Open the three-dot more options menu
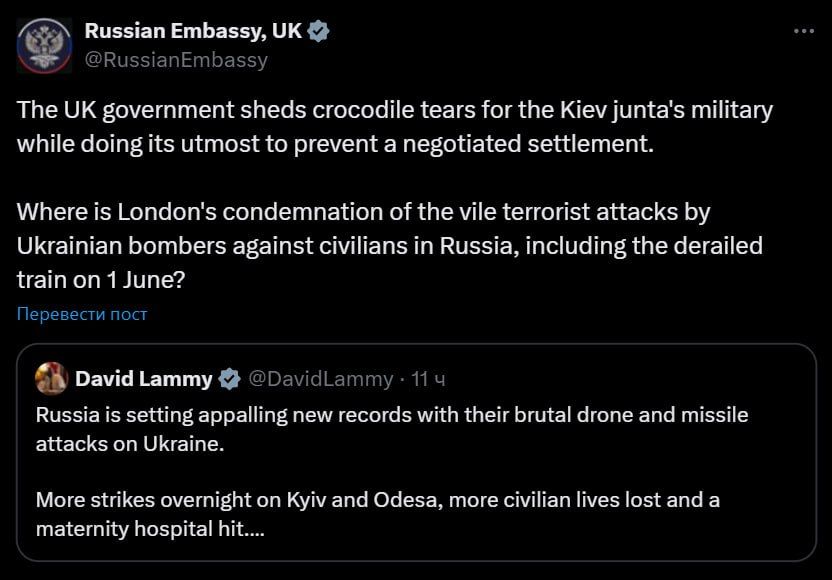This screenshot has width=832, height=580. 803,31
